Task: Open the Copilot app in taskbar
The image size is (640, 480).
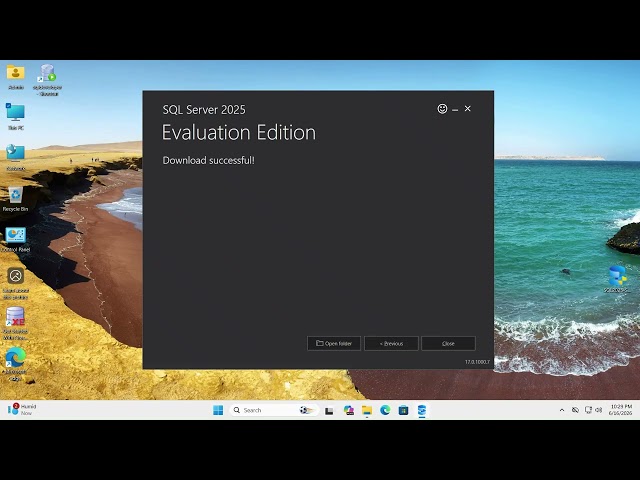Action: tap(349, 410)
